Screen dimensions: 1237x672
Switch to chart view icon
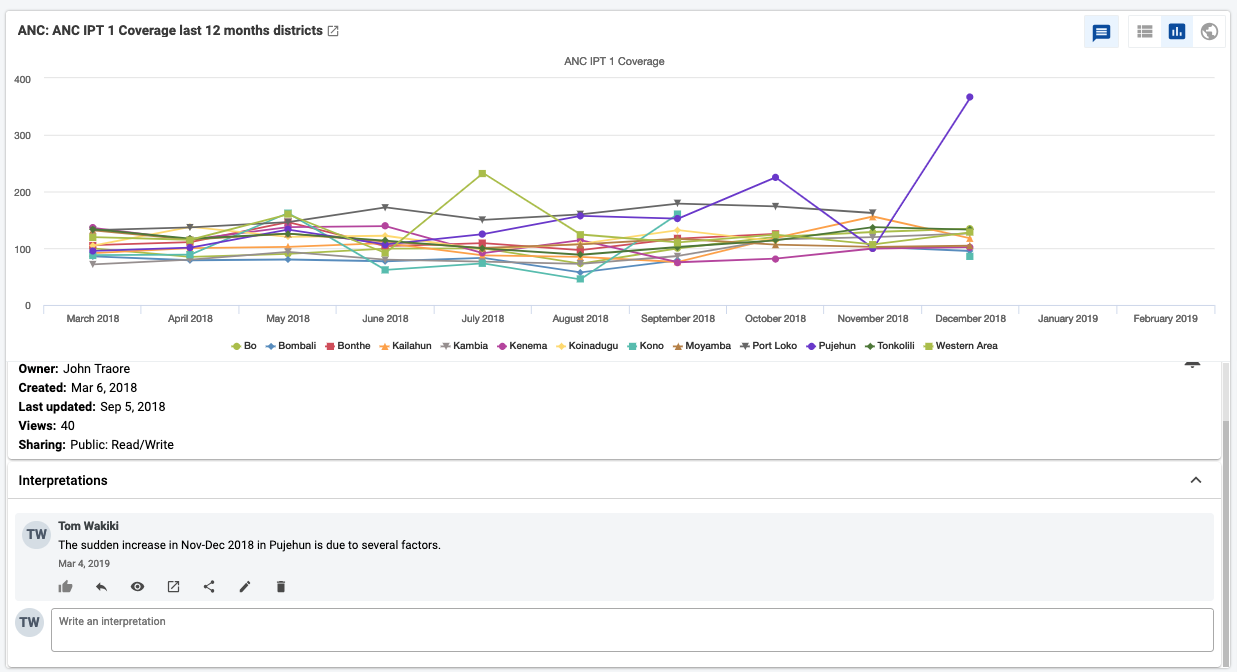tap(1177, 32)
